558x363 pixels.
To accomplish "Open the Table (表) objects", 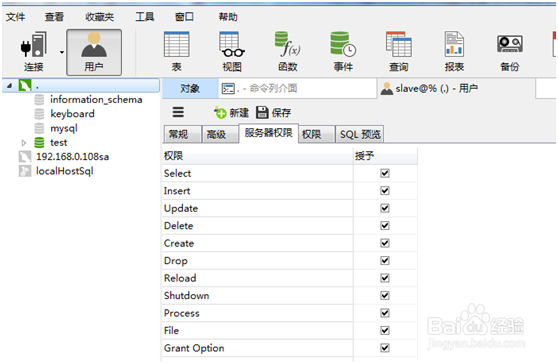I will (177, 52).
